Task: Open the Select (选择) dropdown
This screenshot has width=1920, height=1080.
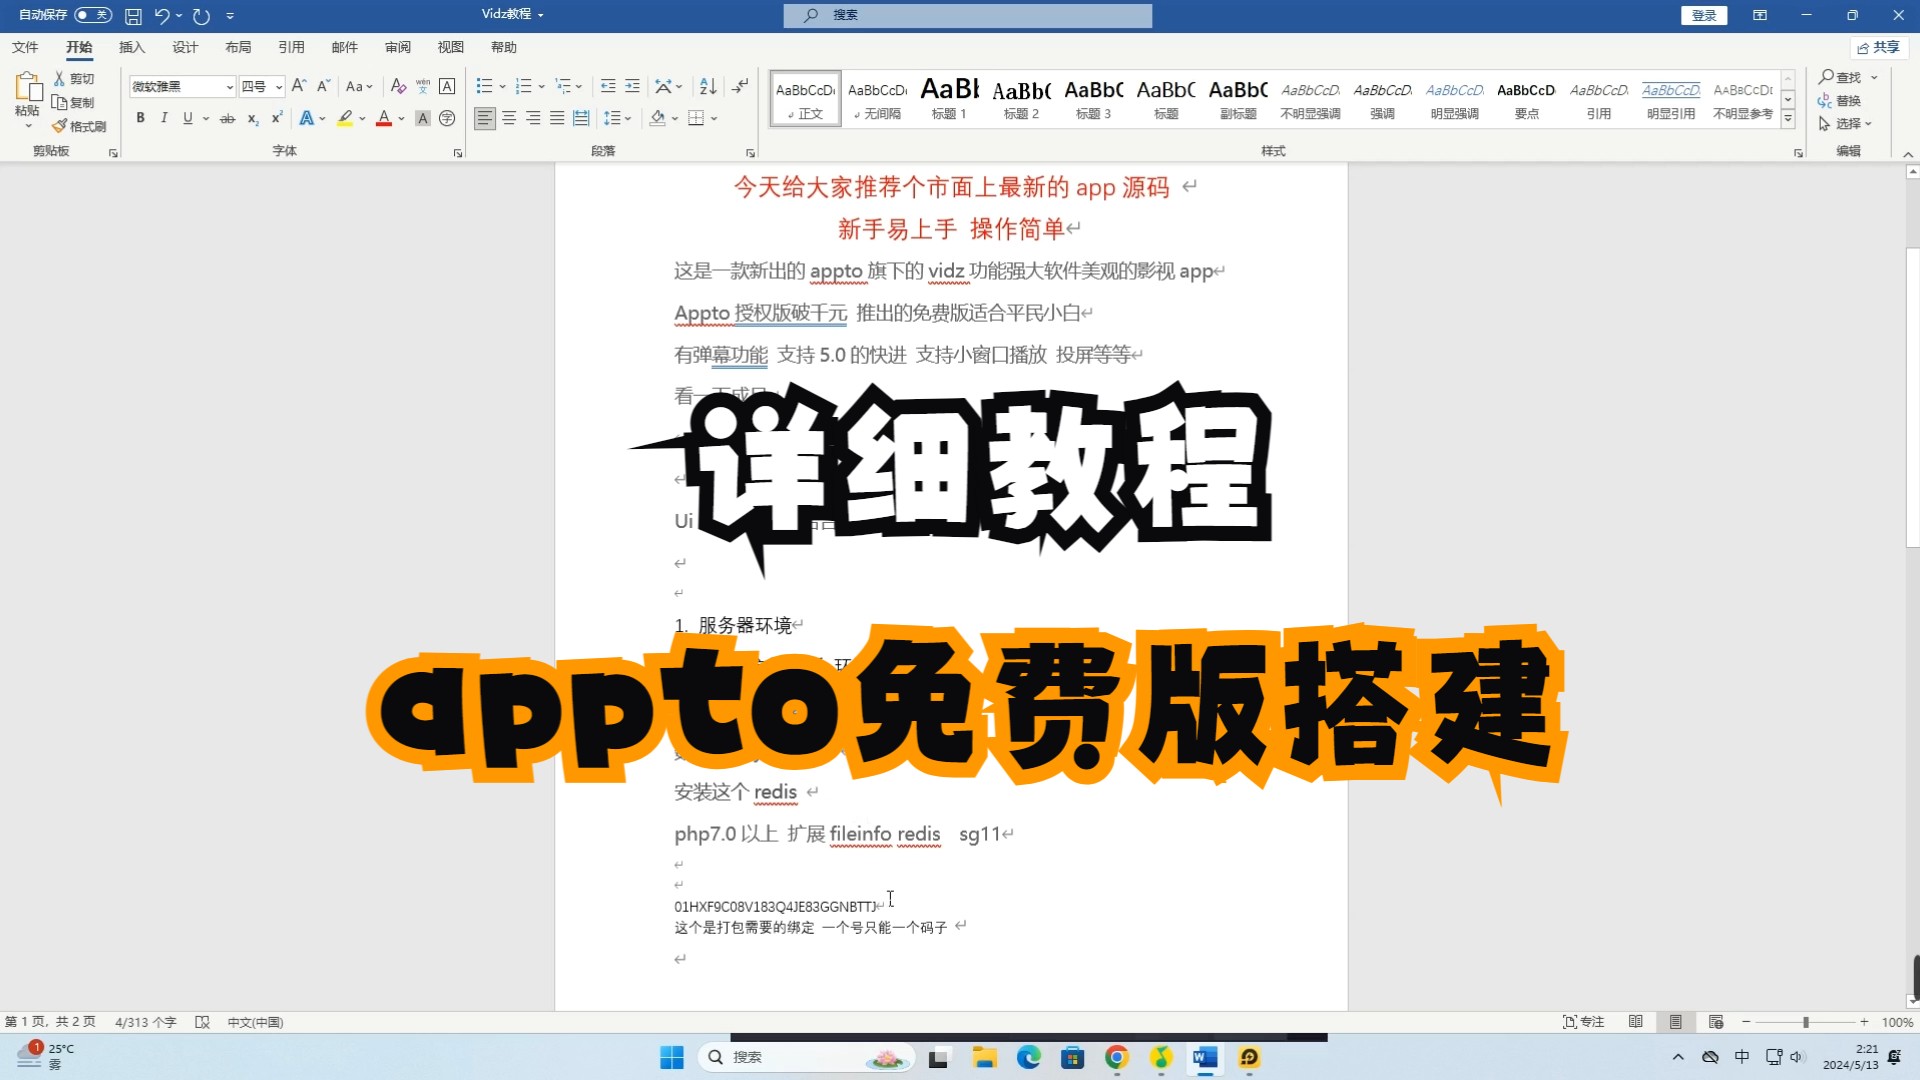Action: (x=1846, y=123)
